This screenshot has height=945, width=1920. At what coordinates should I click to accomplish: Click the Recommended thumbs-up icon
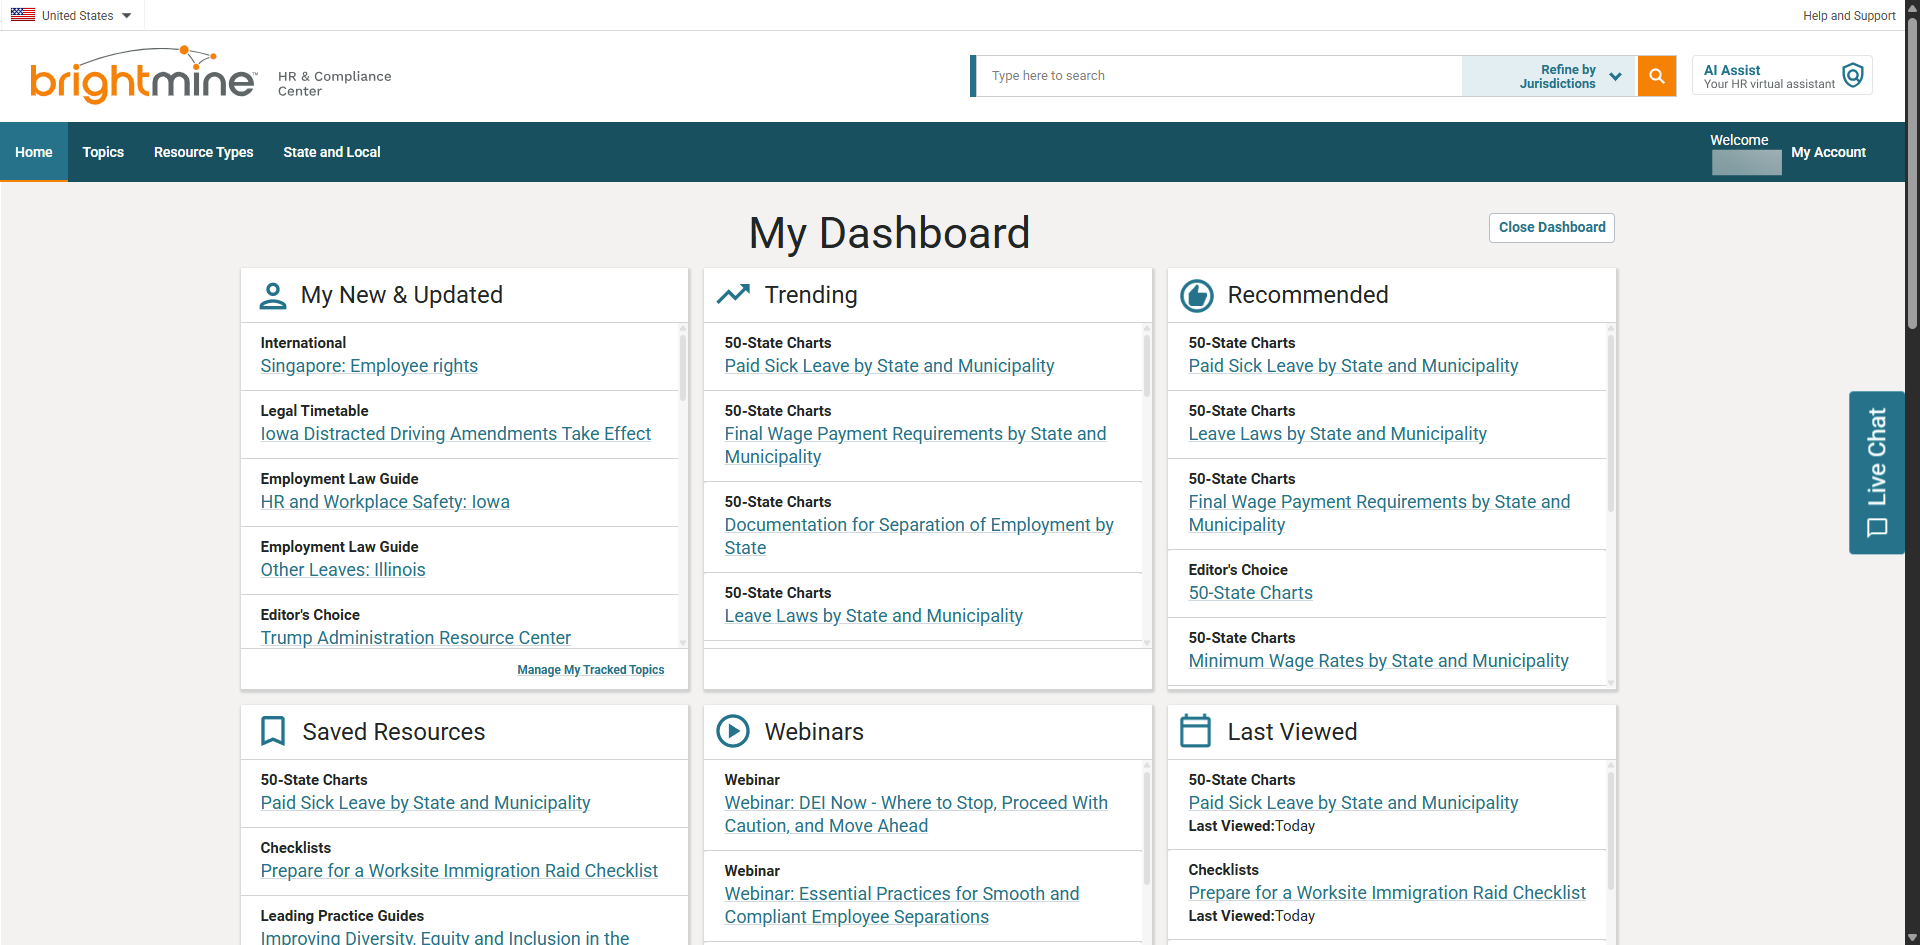pos(1196,295)
